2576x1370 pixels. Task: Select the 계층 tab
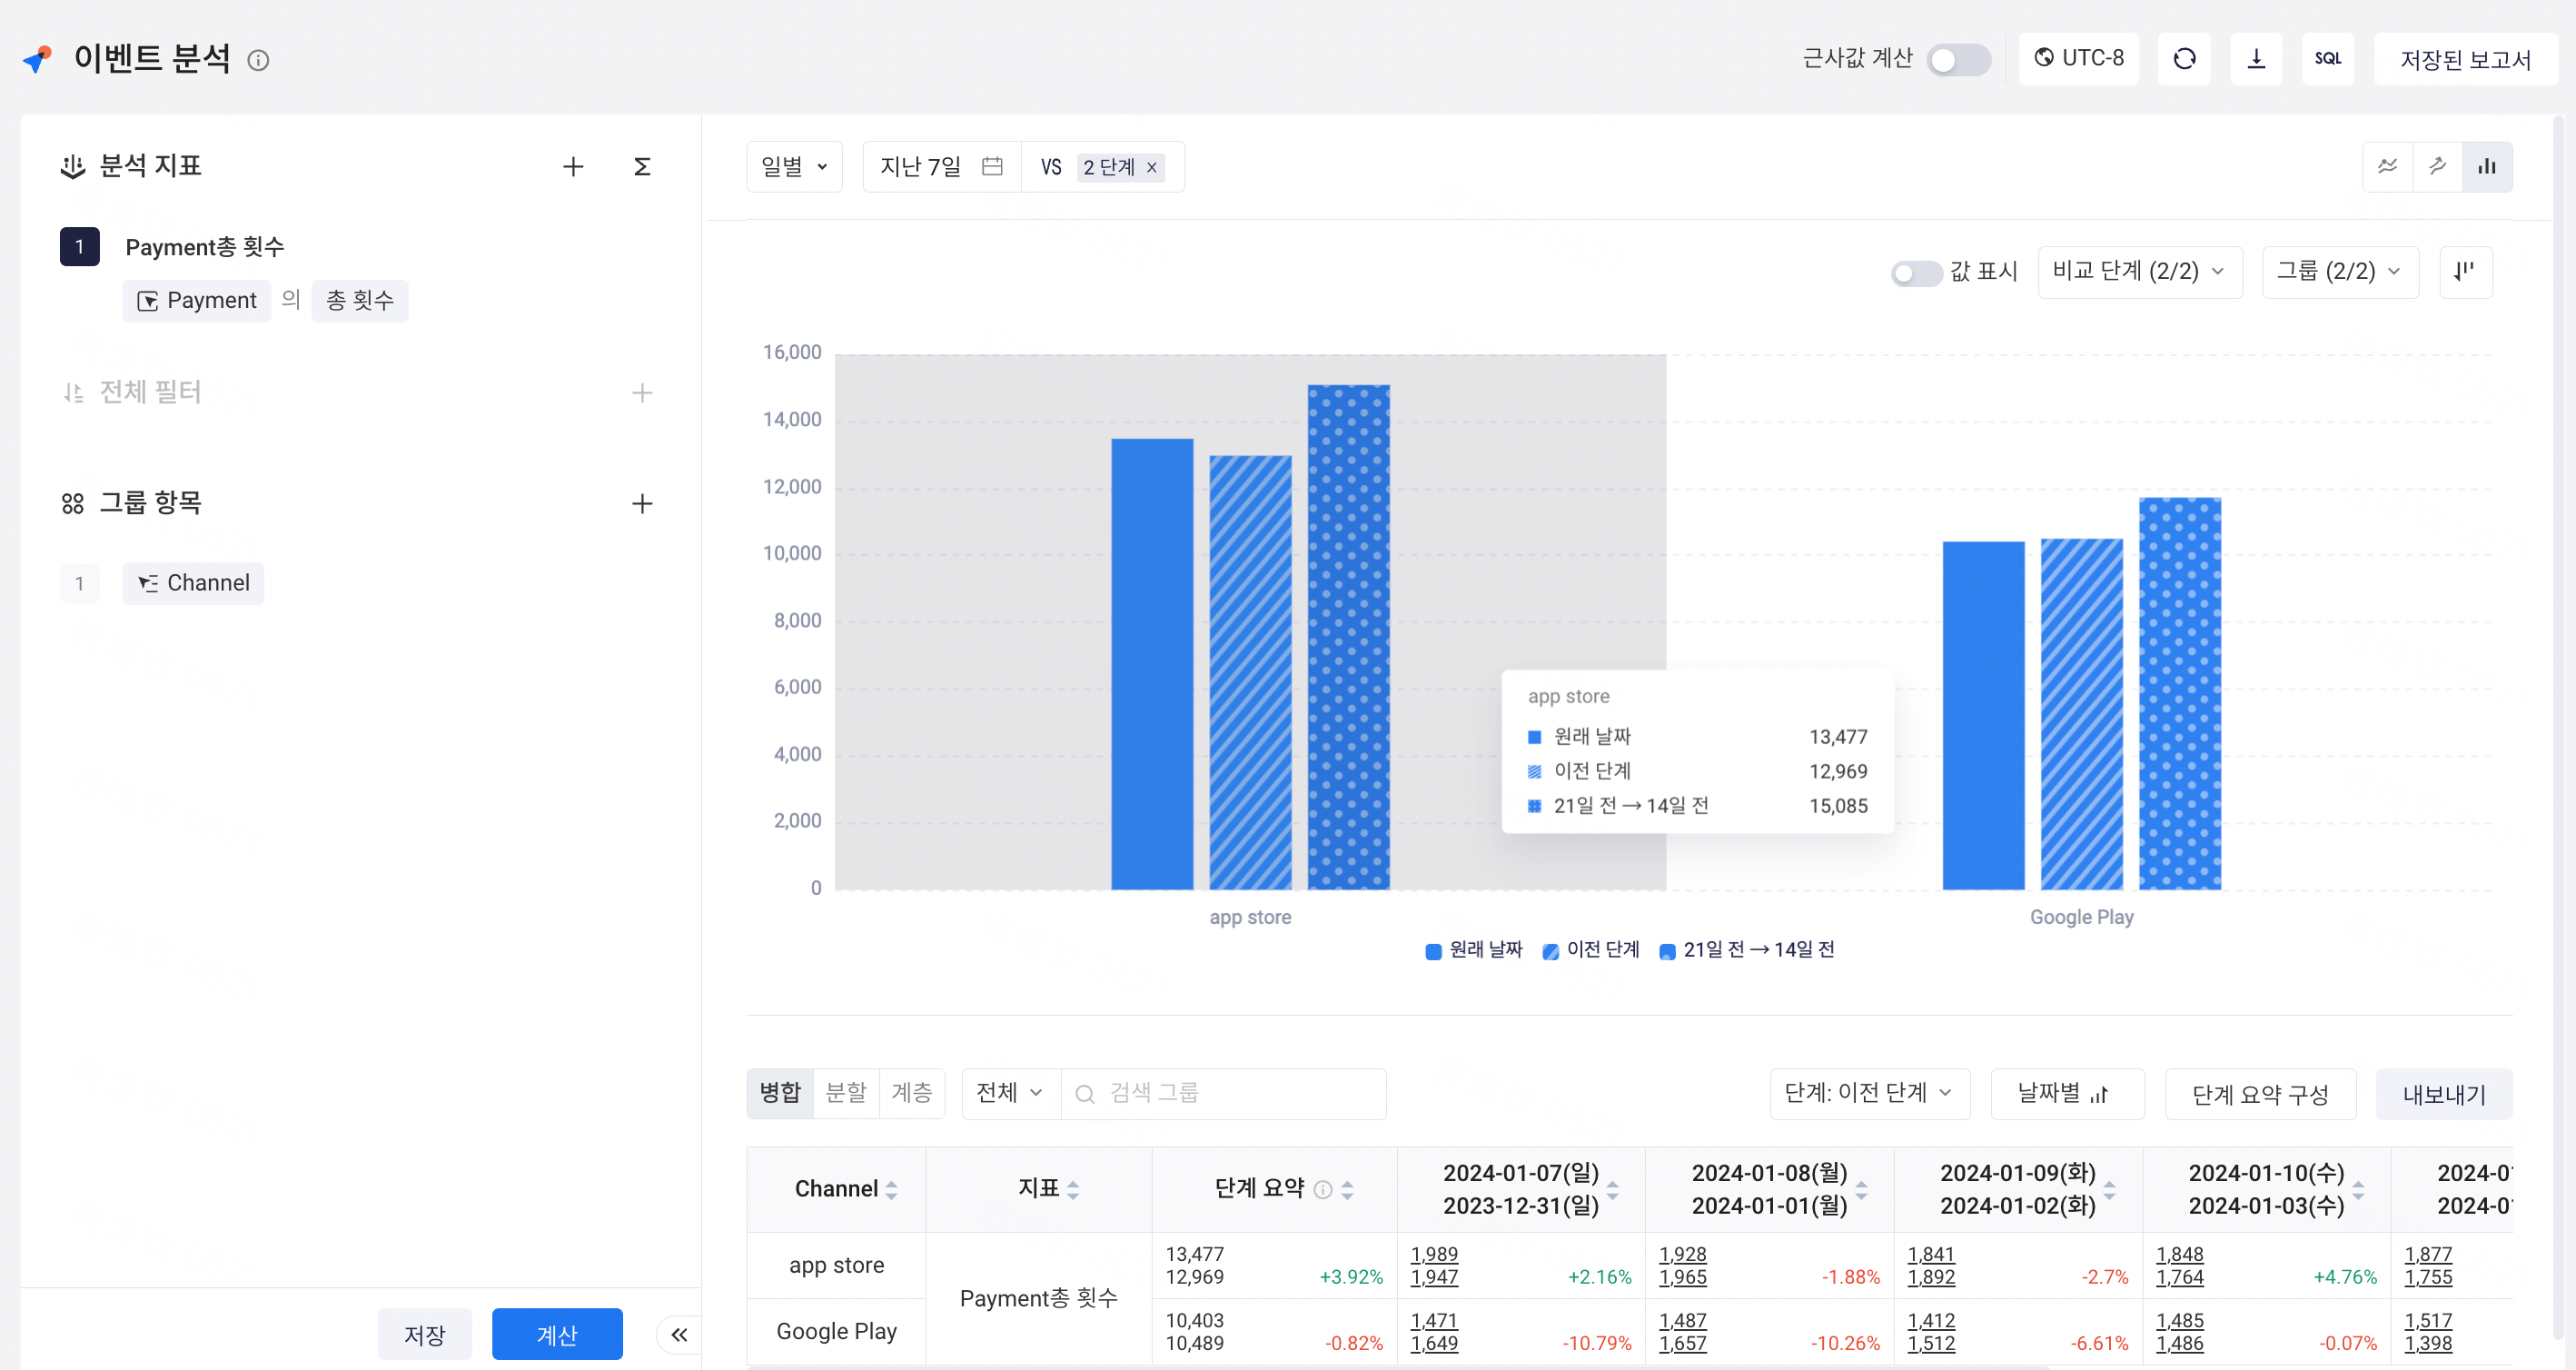tap(911, 1093)
